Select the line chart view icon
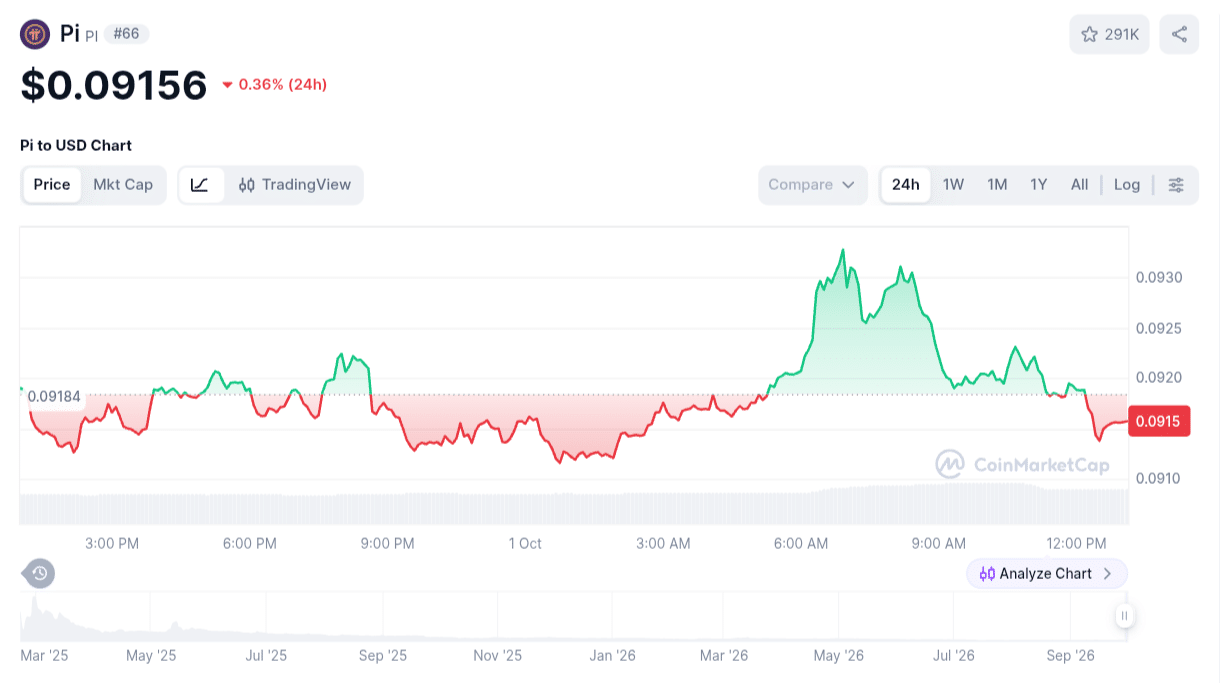 [x=200, y=185]
